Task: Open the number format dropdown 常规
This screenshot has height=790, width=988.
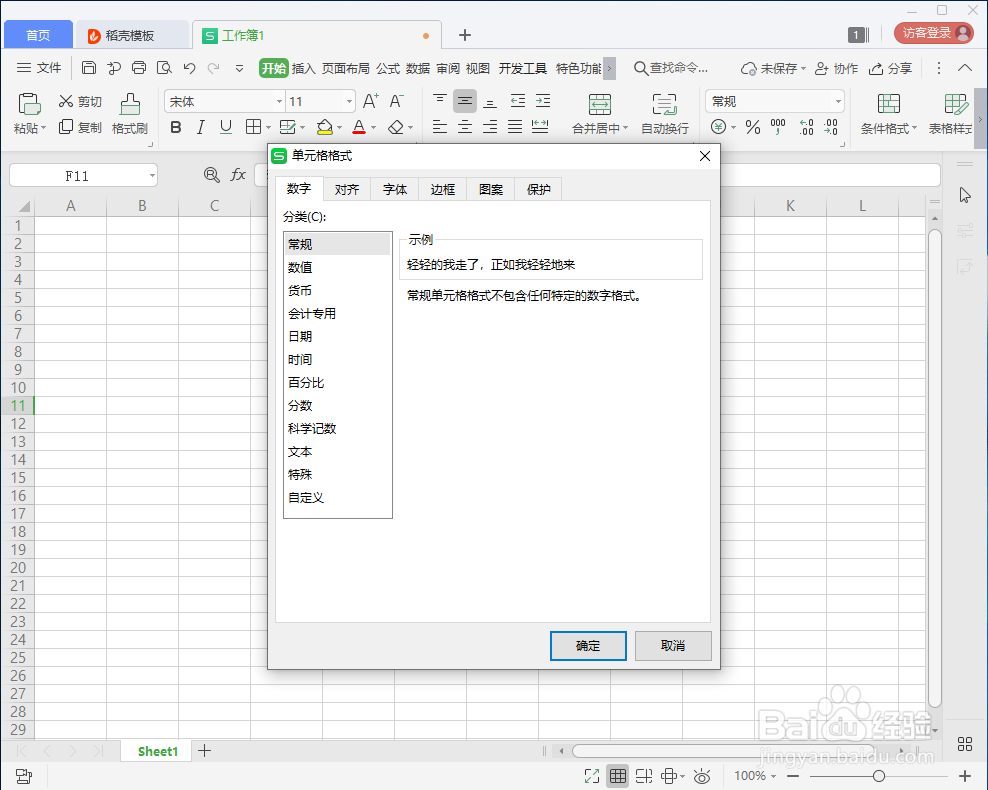Action: click(x=837, y=101)
